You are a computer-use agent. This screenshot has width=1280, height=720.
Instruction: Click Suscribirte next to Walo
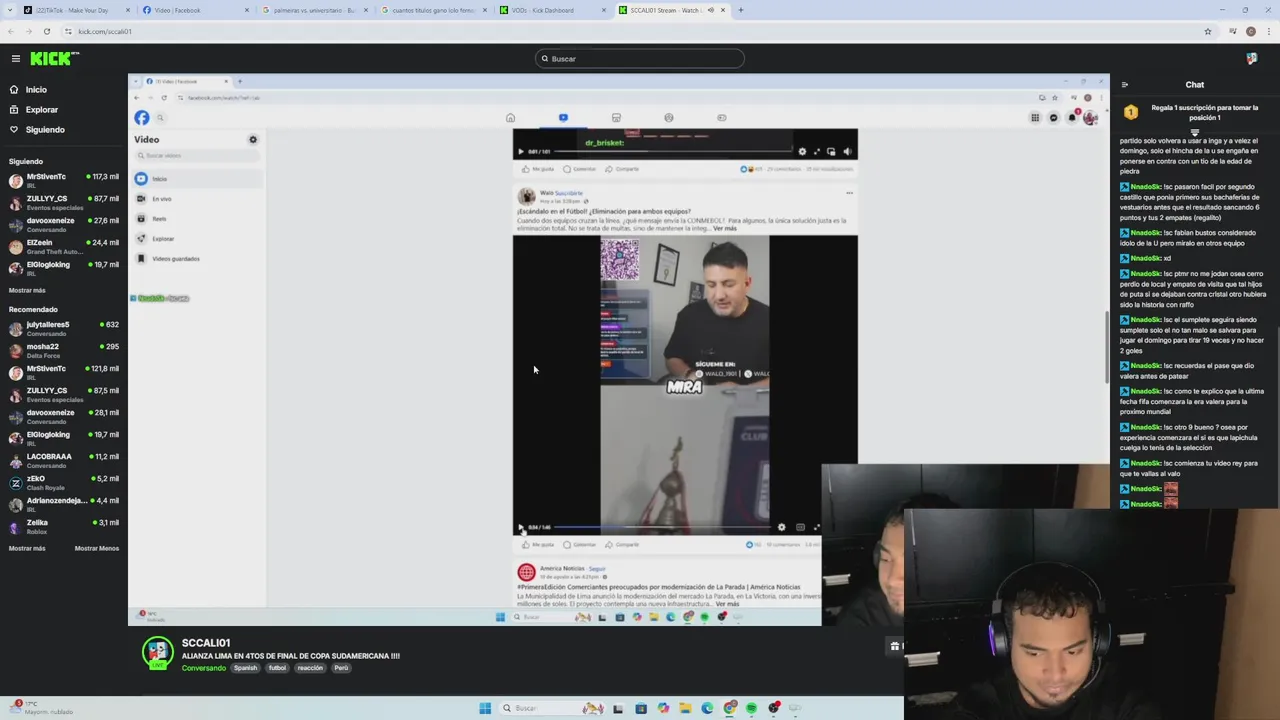coord(569,193)
